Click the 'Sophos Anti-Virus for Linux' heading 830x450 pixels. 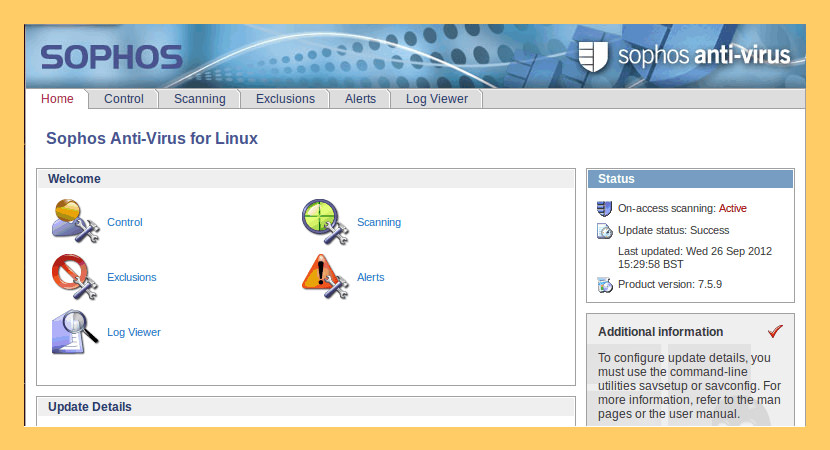point(152,139)
